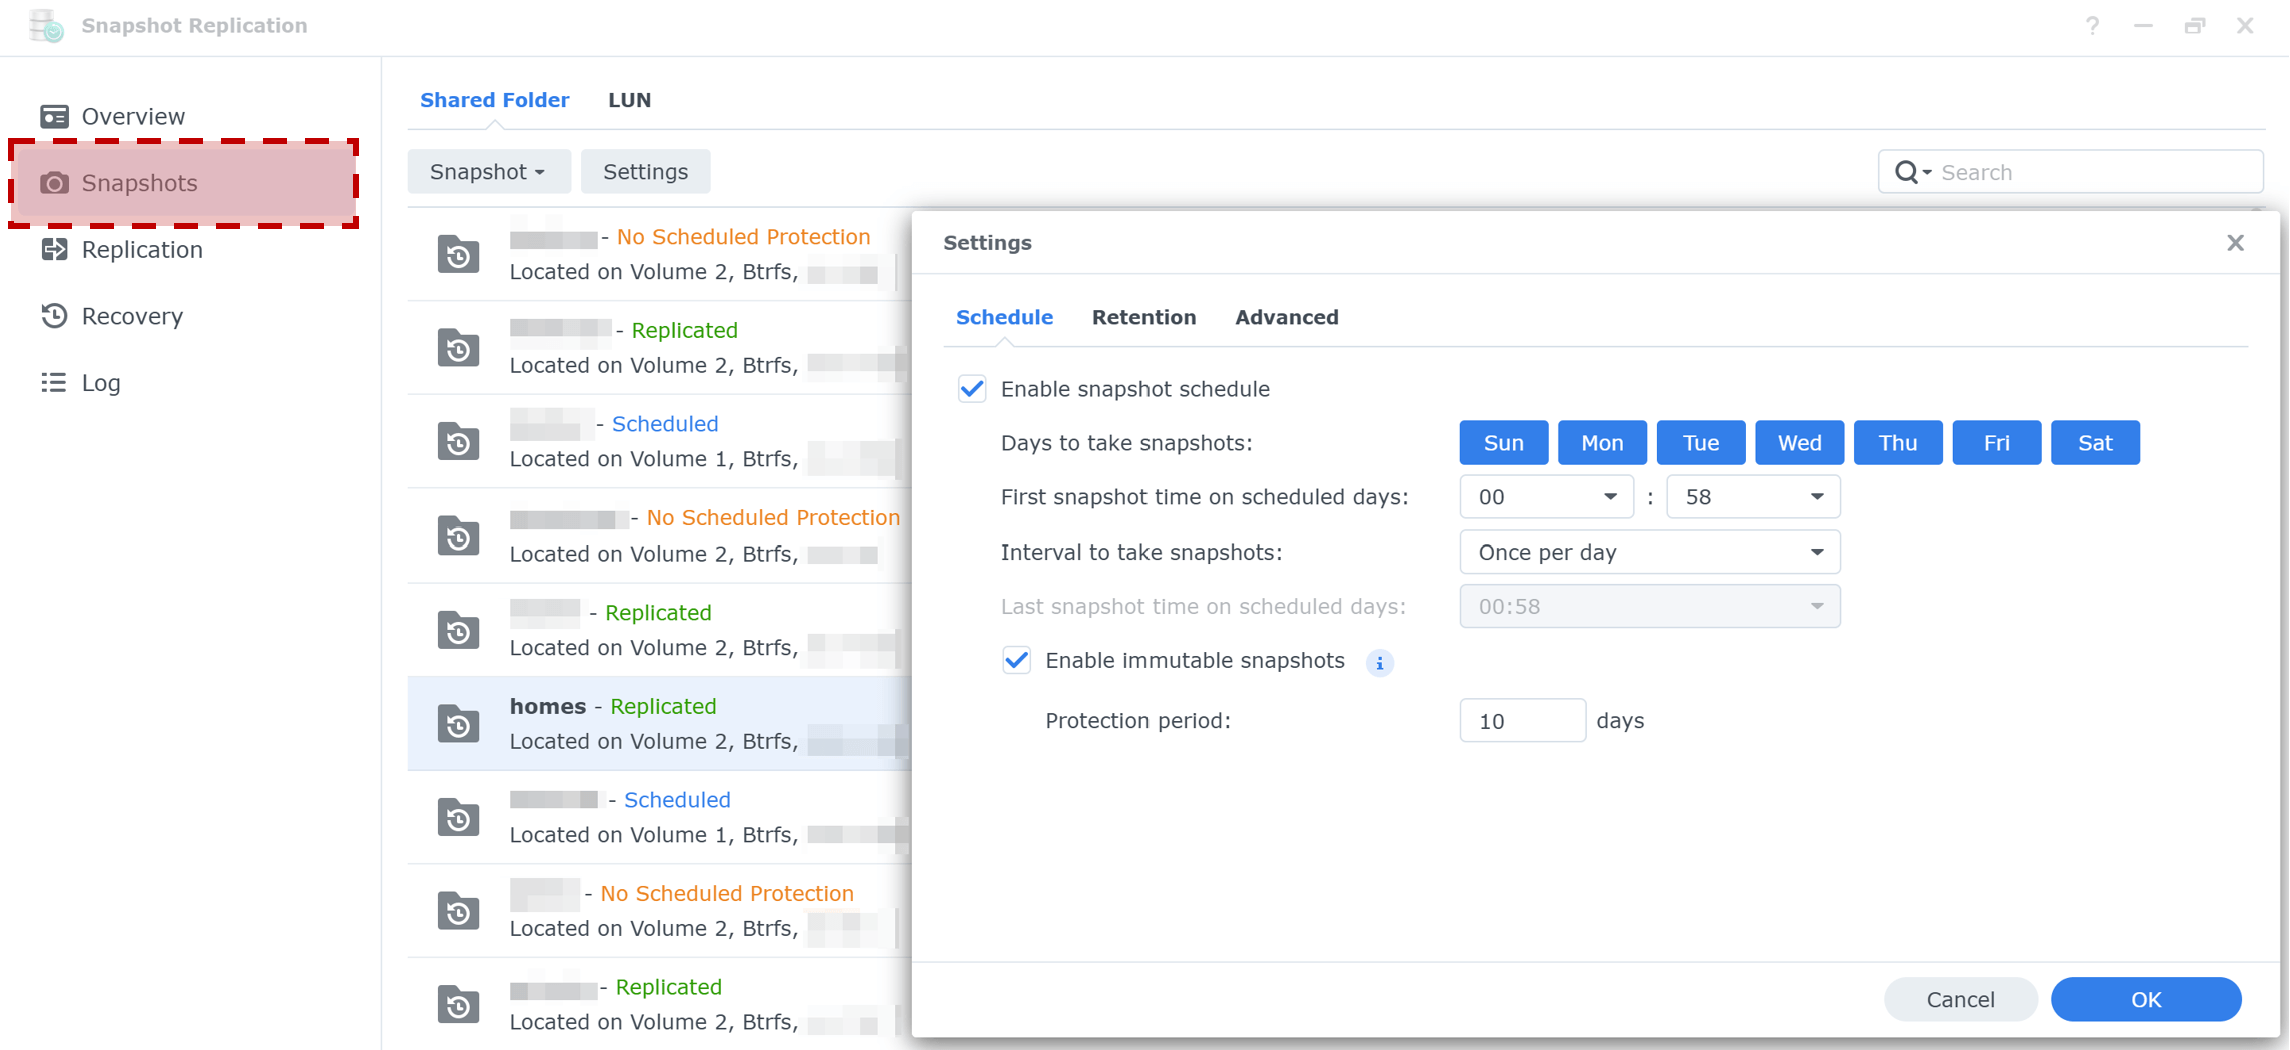Click the OK button
The height and width of the screenshot is (1050, 2290).
coord(2146,999)
